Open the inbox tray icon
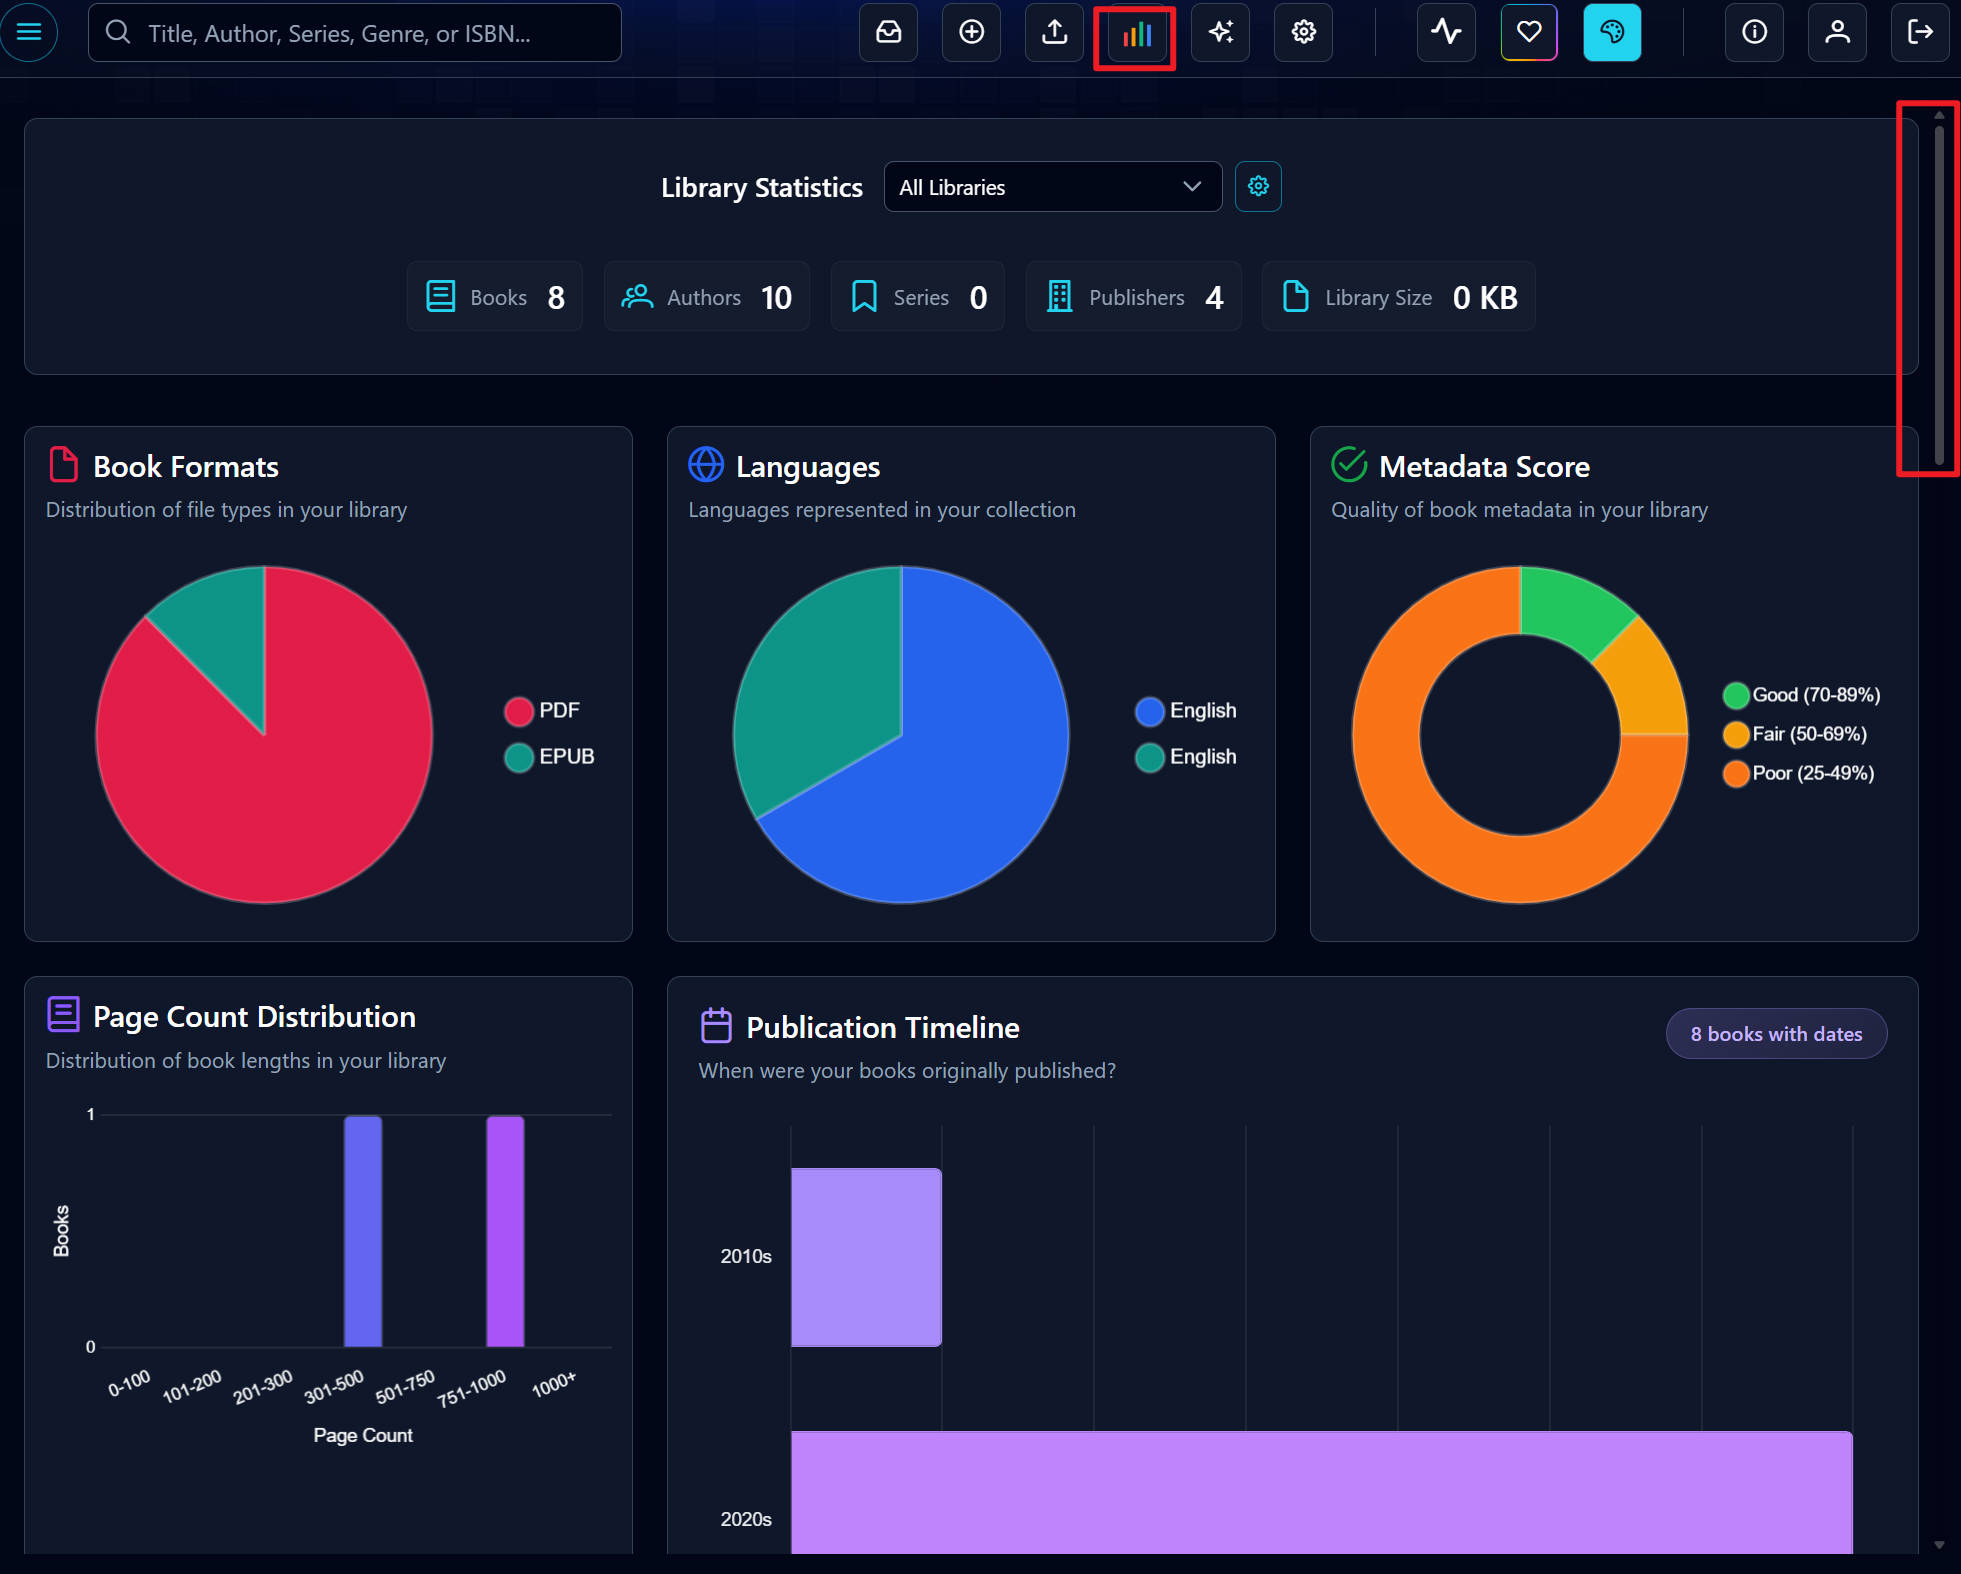1961x1574 pixels. 888,32
